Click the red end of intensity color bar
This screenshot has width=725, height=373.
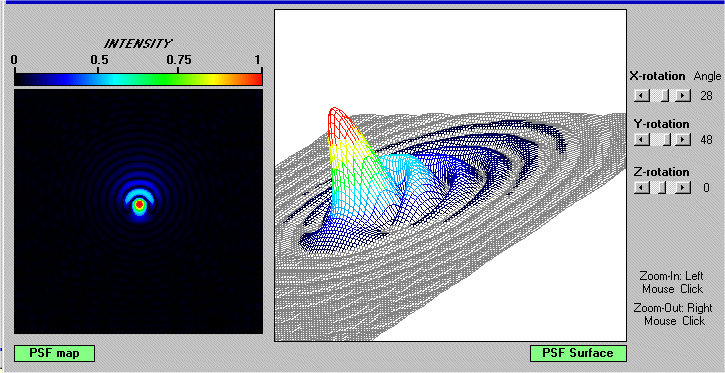pyautogui.click(x=258, y=79)
